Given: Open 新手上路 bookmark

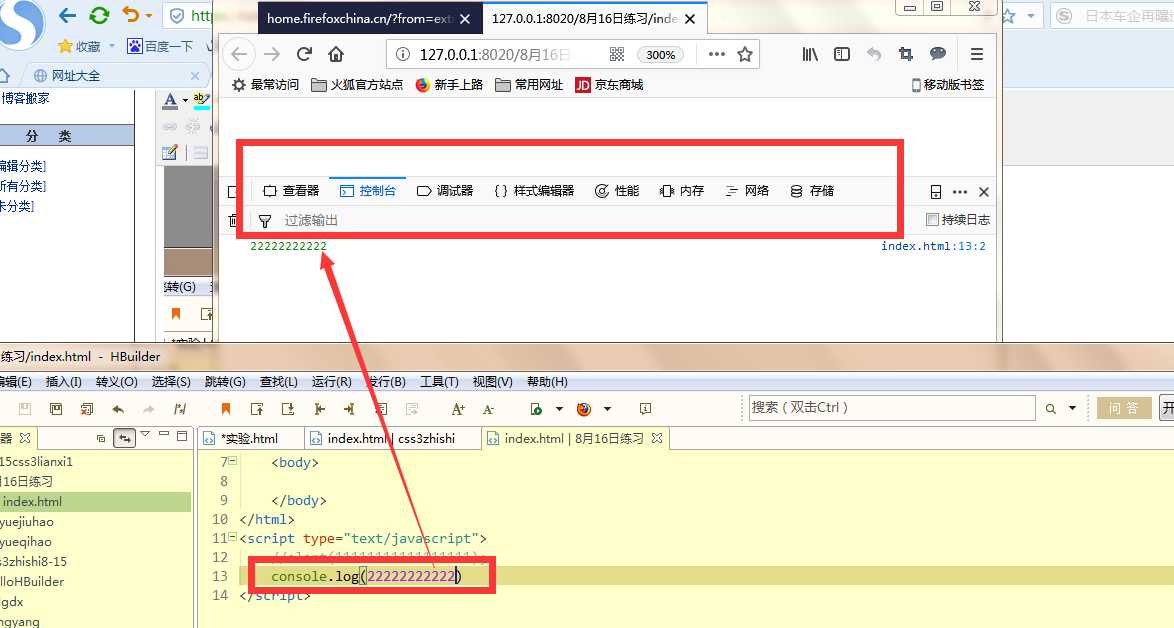Looking at the screenshot, I should point(449,85).
